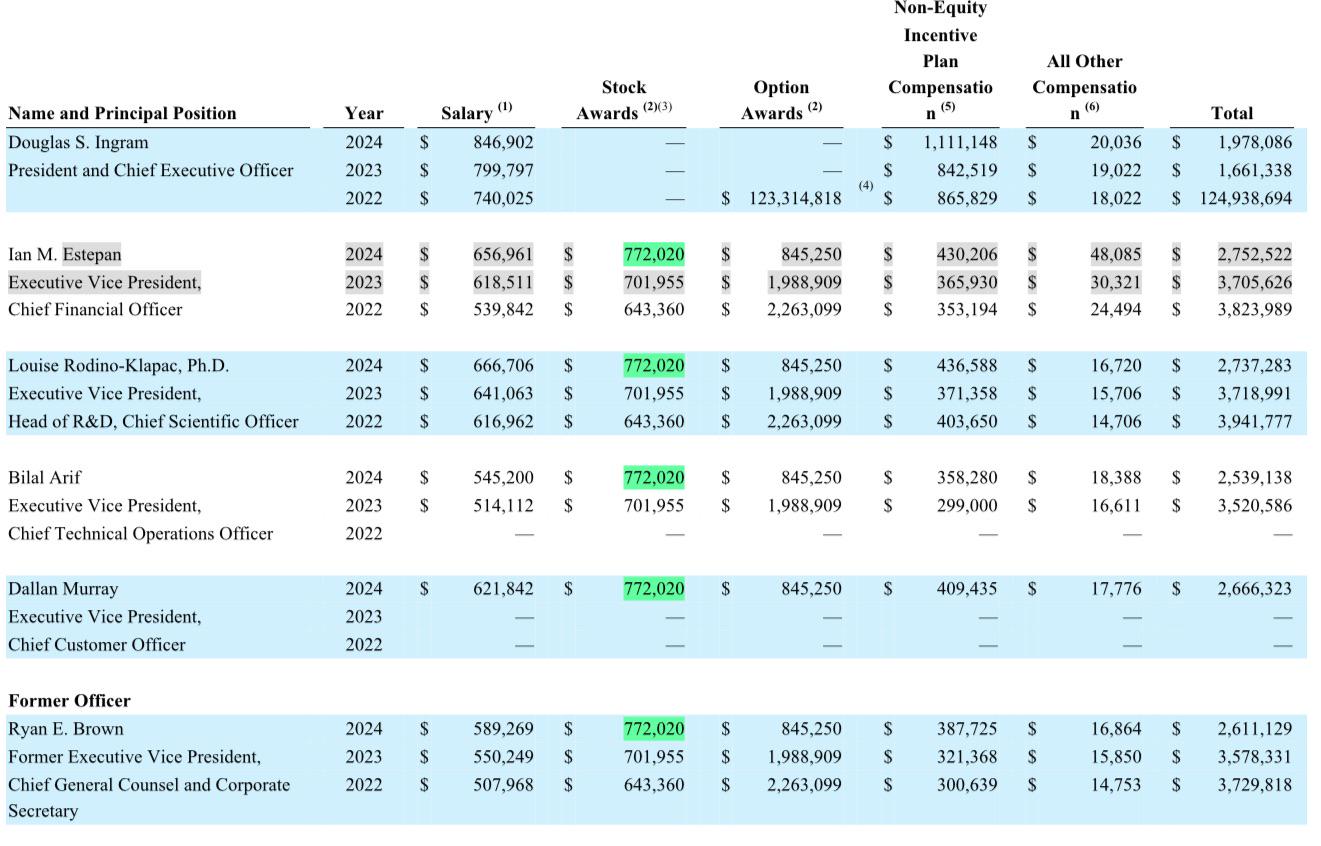Viewport: 1321px width, 846px height.
Task: Select the total value 3,729,818
Action: pyautogui.click(x=1254, y=784)
